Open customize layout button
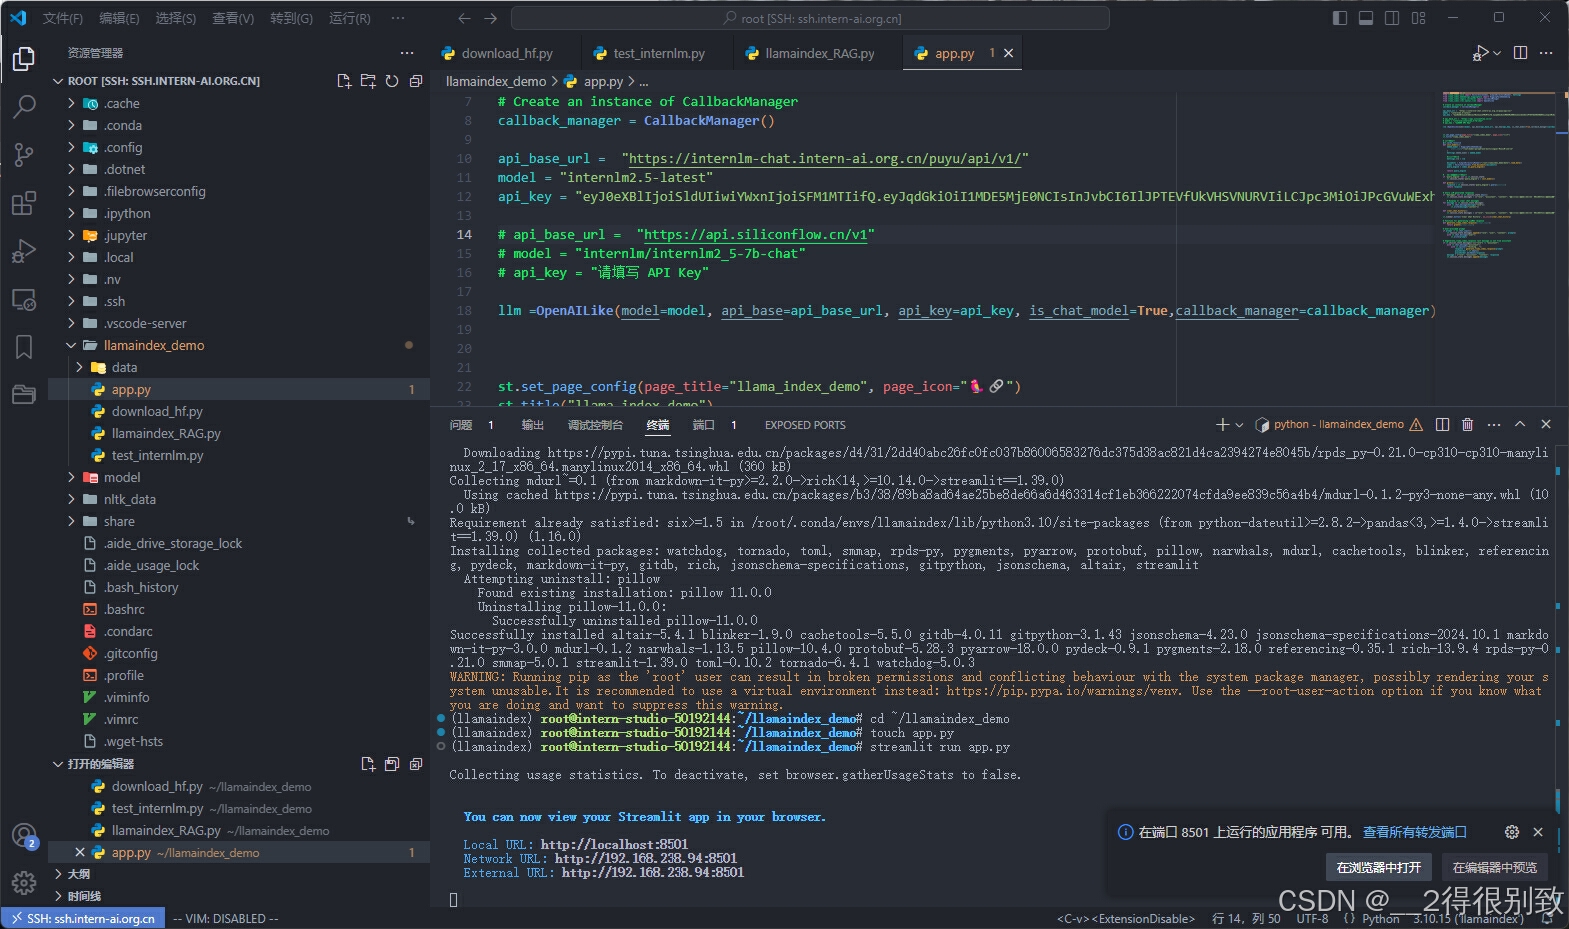Viewport: 1569px width, 929px height. 1418,18
